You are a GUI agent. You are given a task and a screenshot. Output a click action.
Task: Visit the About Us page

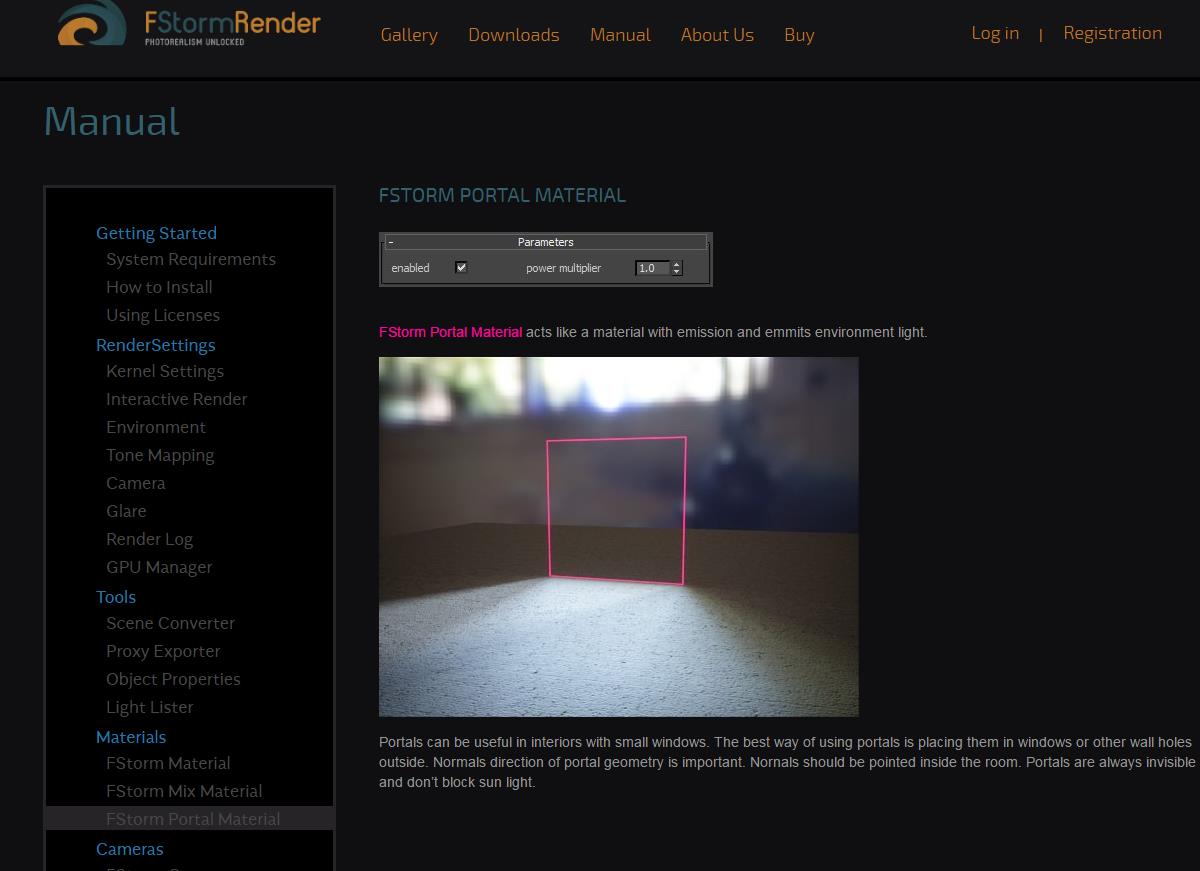click(717, 35)
